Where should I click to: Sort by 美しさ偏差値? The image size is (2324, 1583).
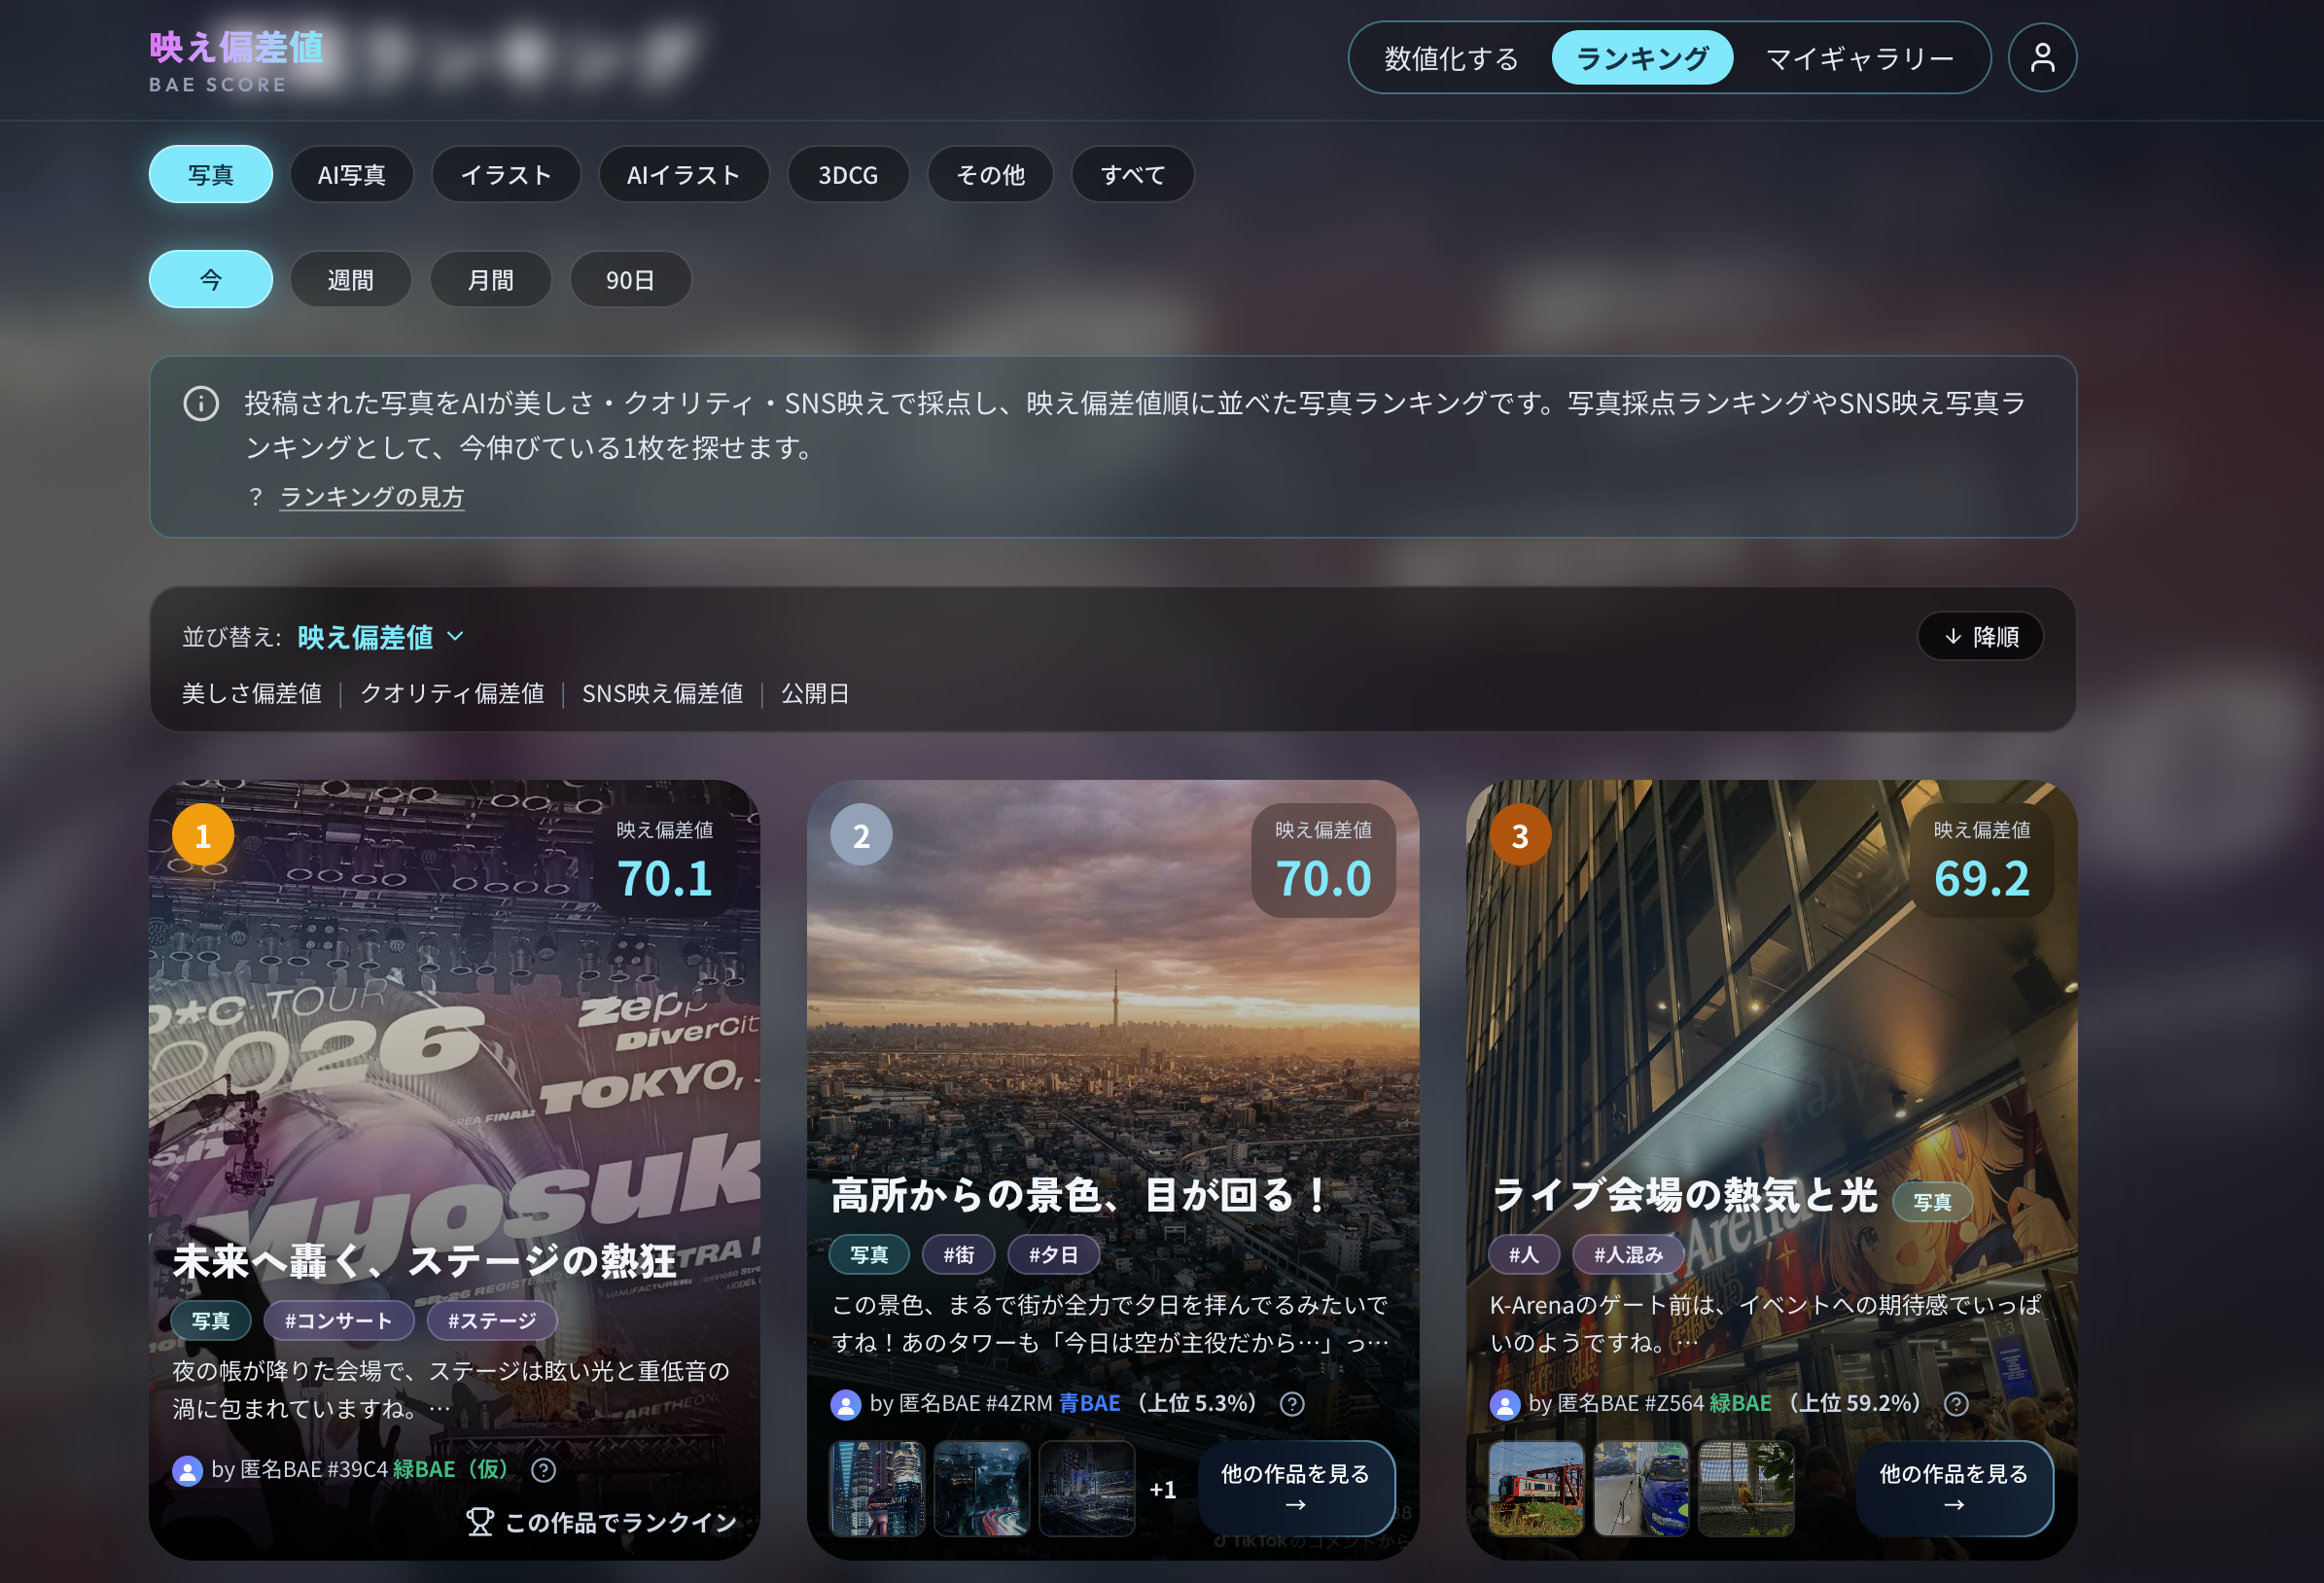coord(252,694)
